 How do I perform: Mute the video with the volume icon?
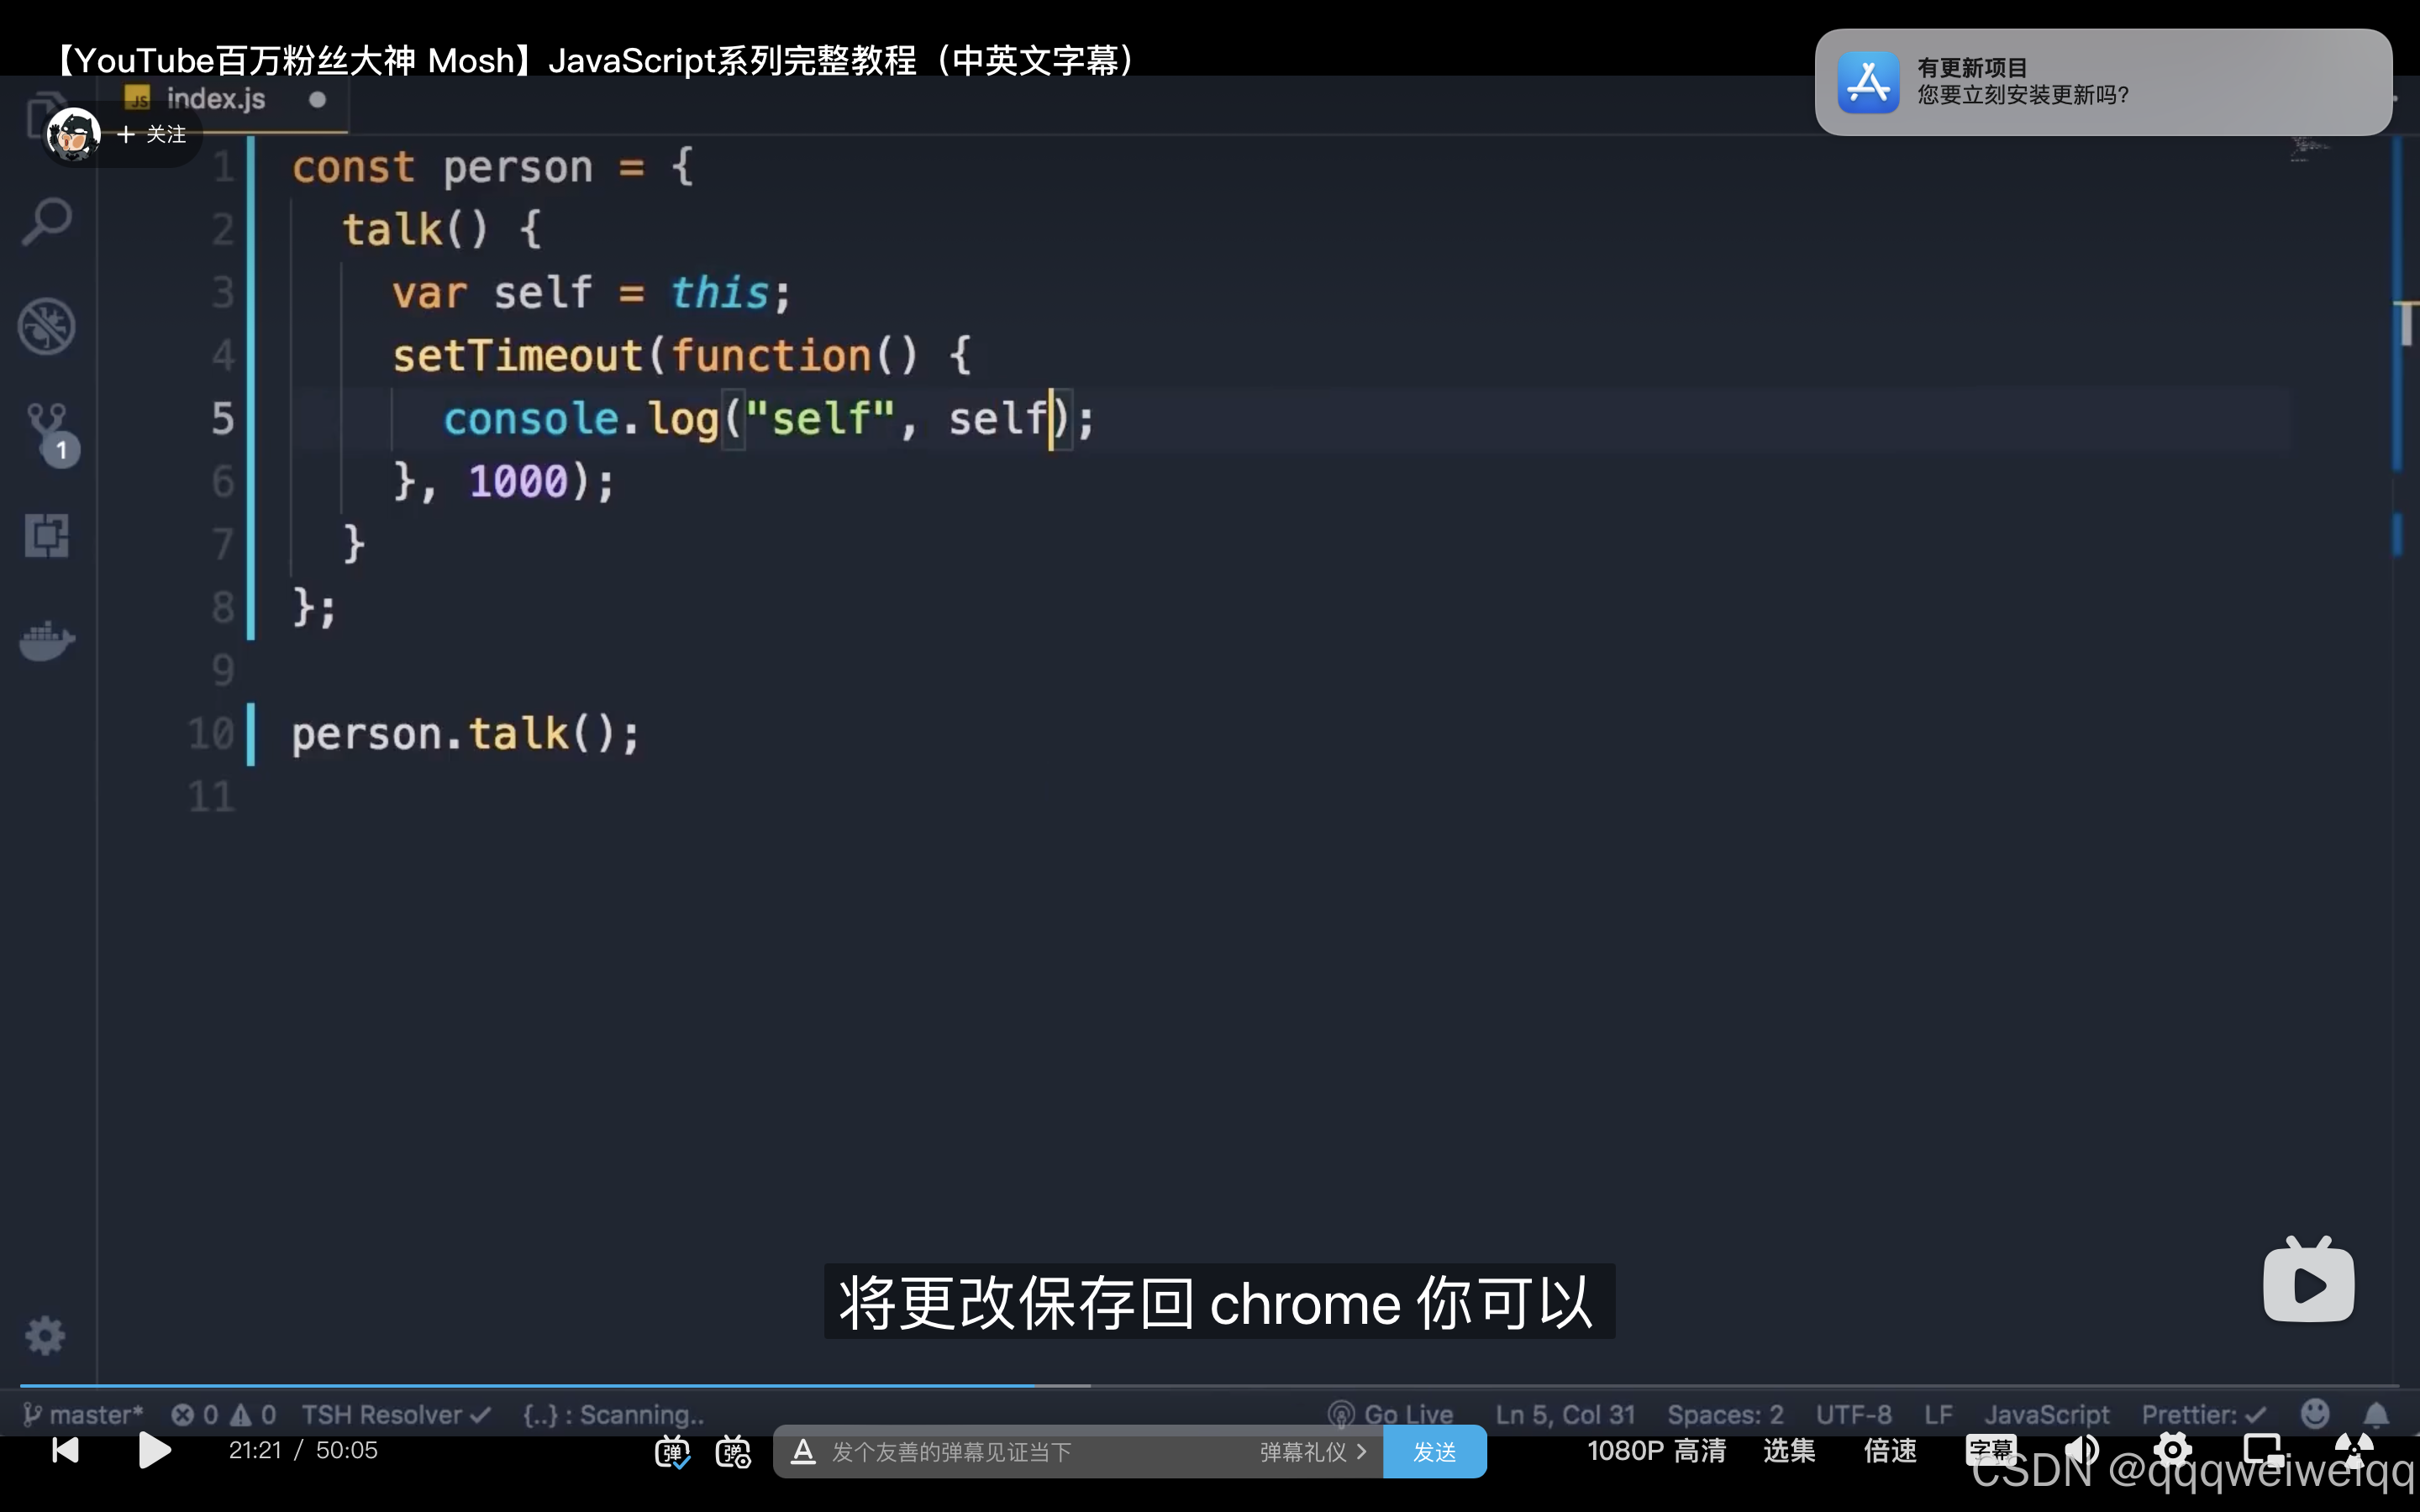click(2081, 1450)
